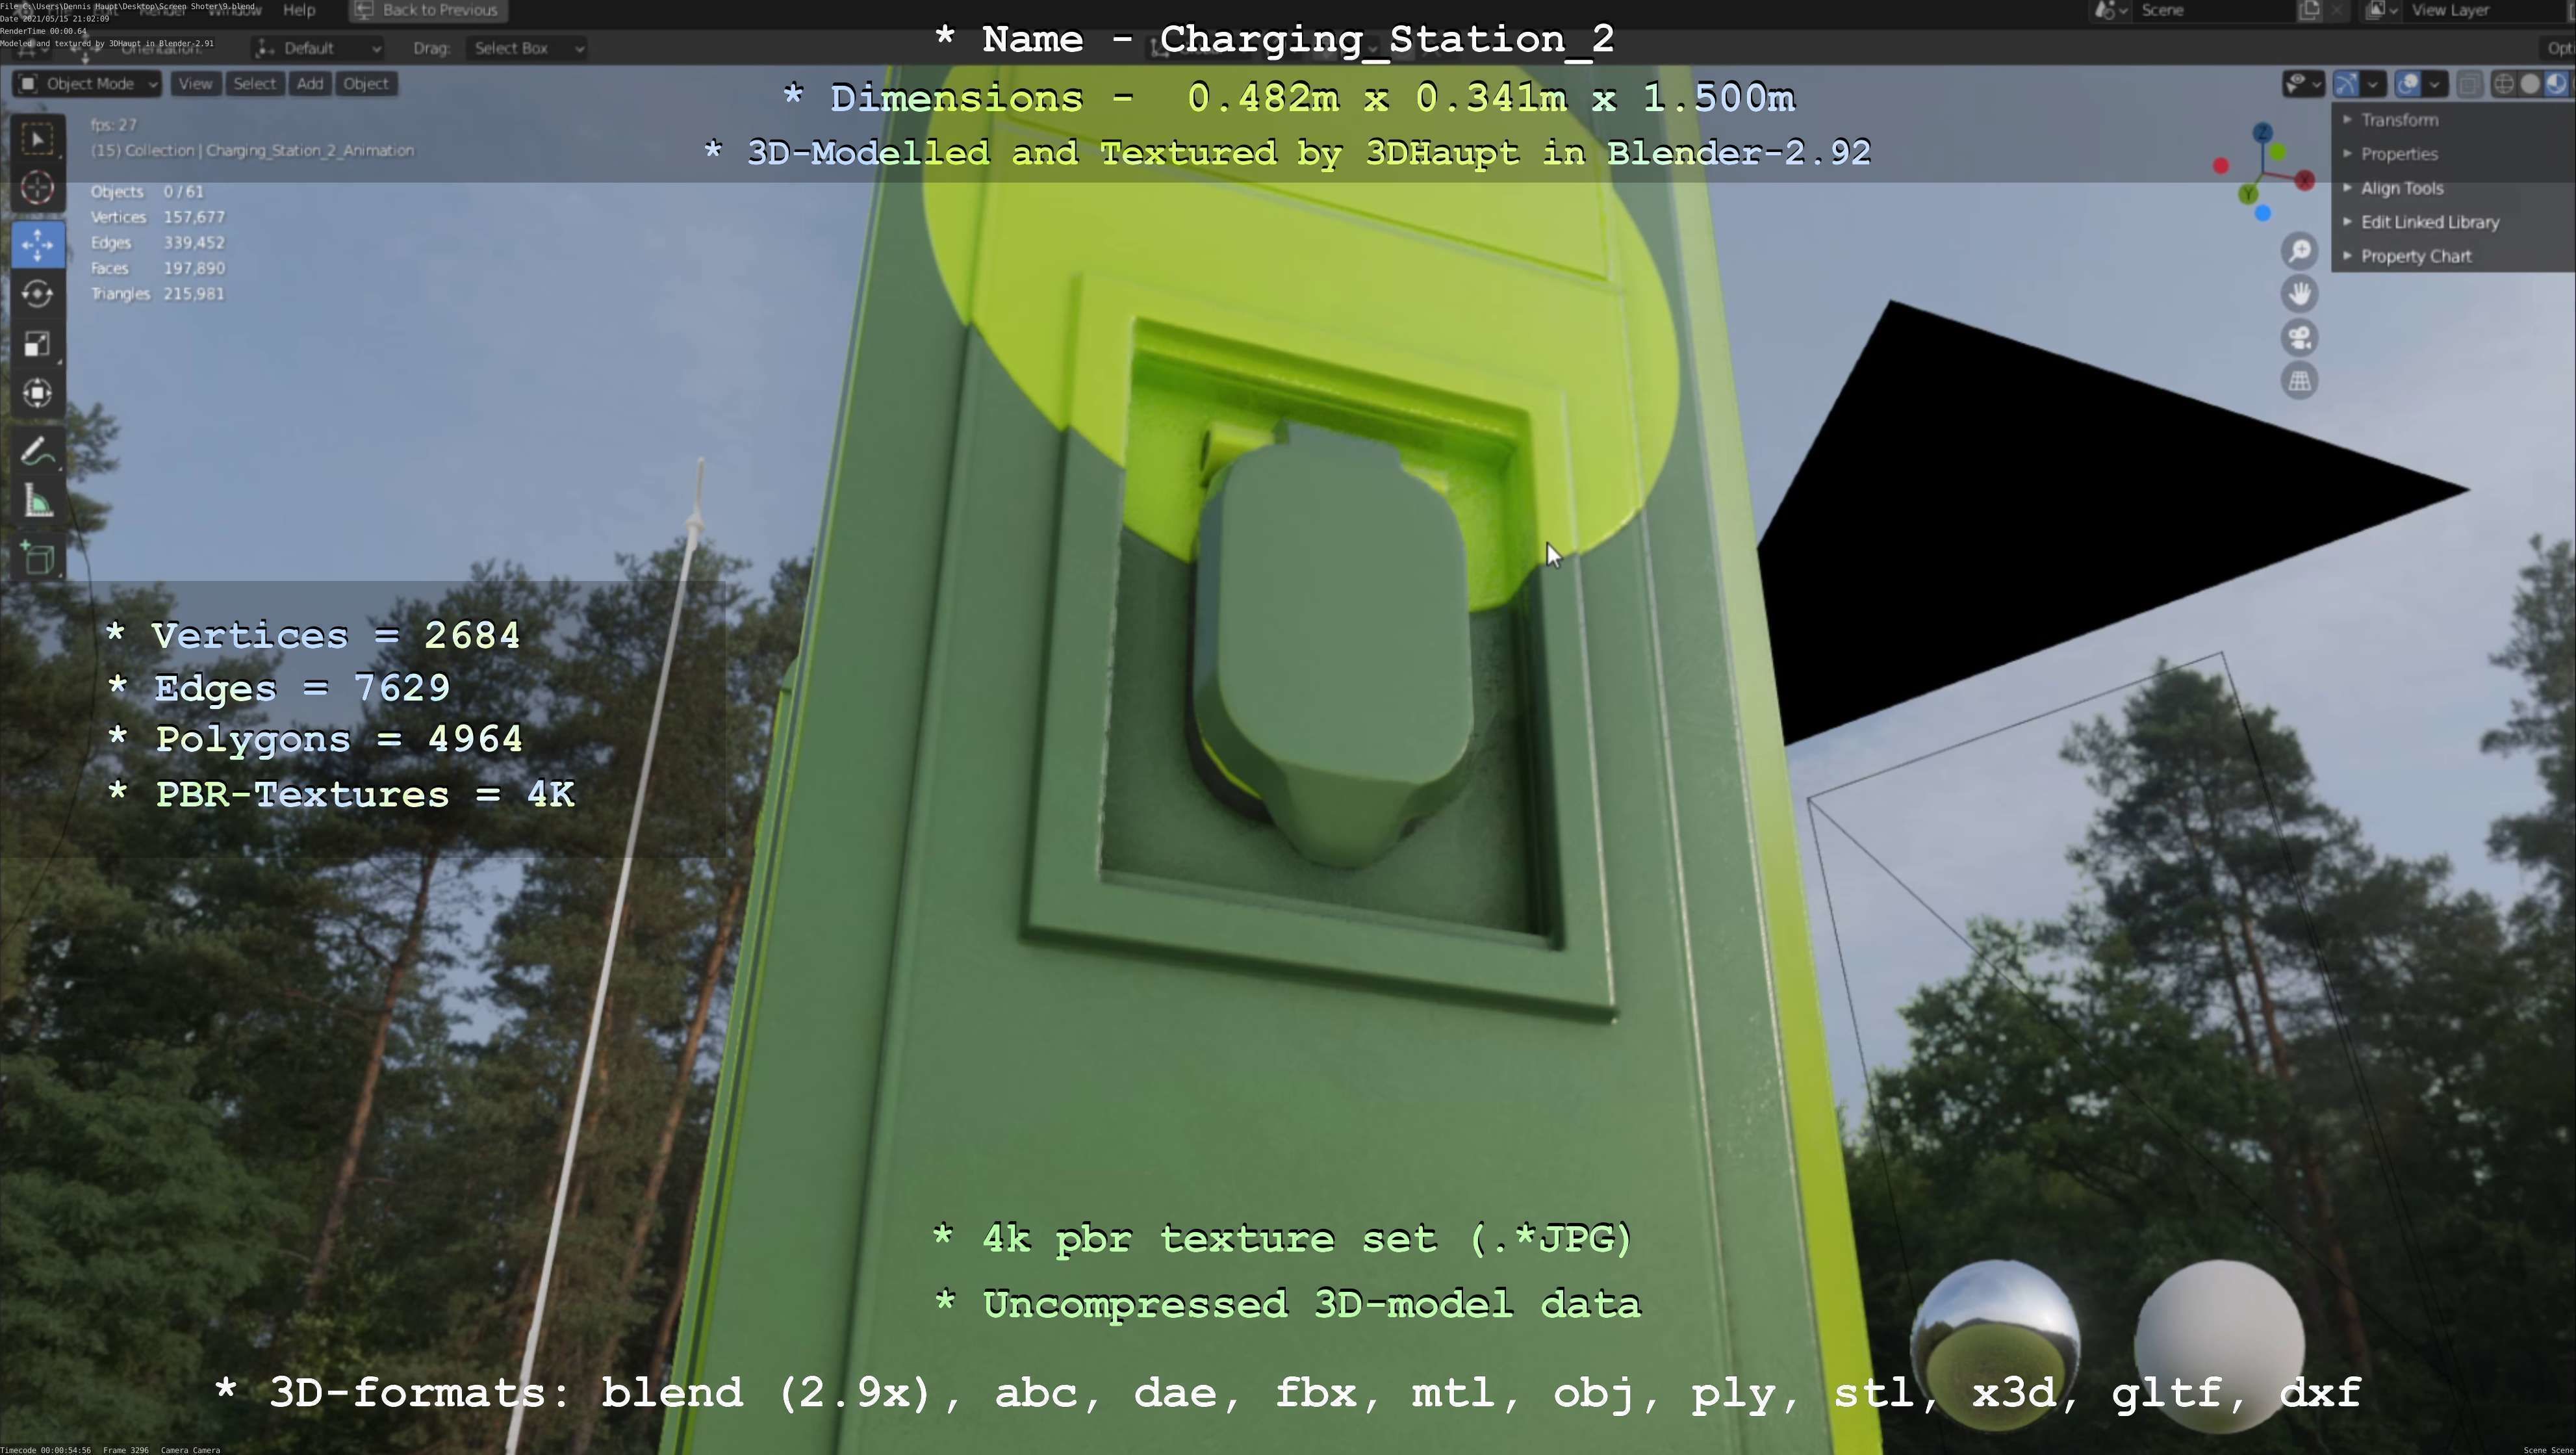Open the Object menu
Viewport: 2576px width, 1455px height.
click(366, 84)
